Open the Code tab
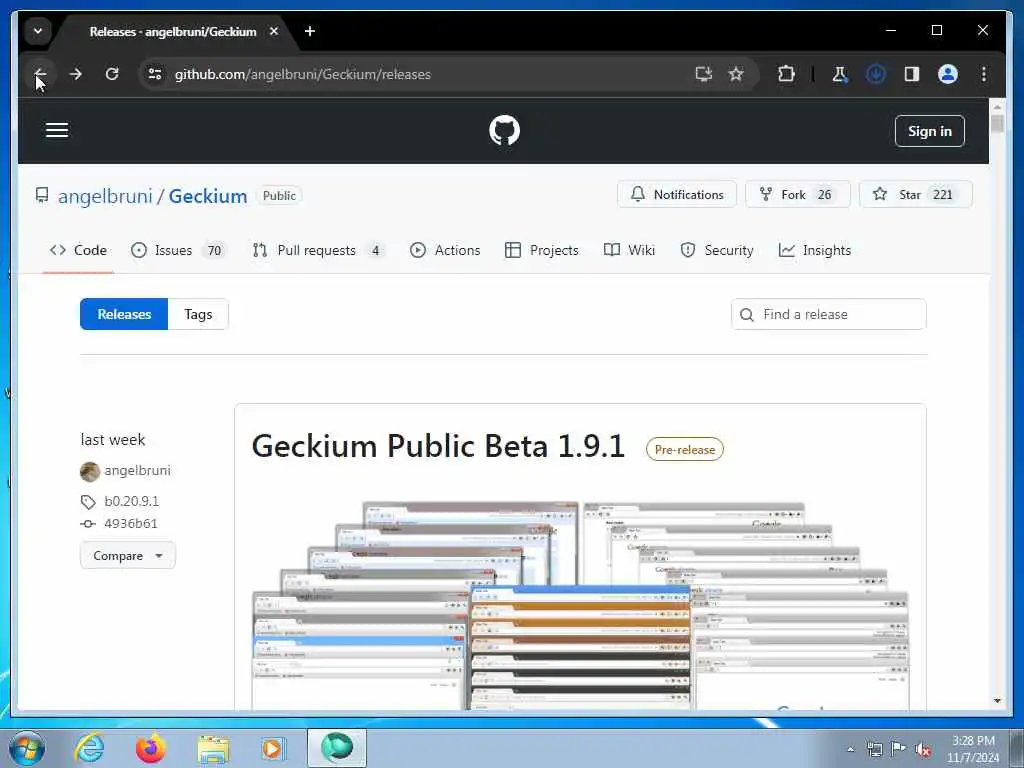Screen dimensions: 1024x768 click(78, 250)
